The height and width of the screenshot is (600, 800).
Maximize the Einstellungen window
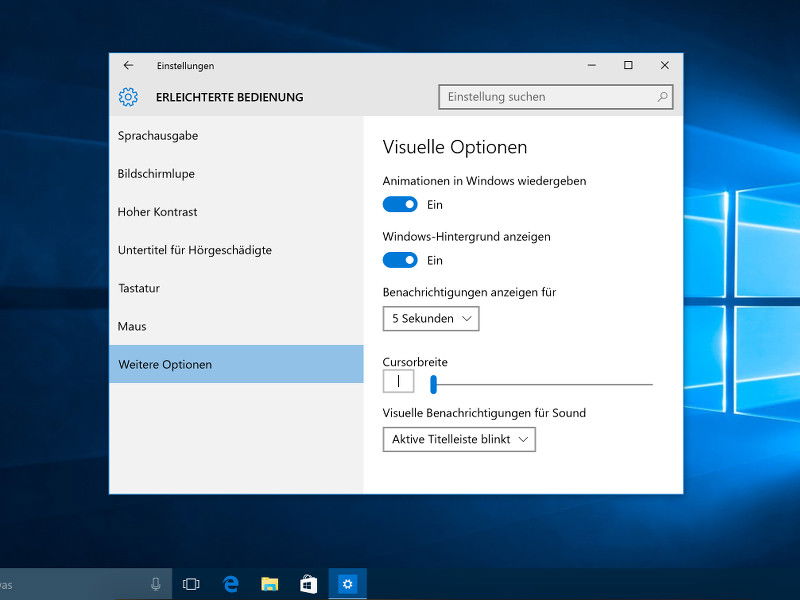pos(628,65)
